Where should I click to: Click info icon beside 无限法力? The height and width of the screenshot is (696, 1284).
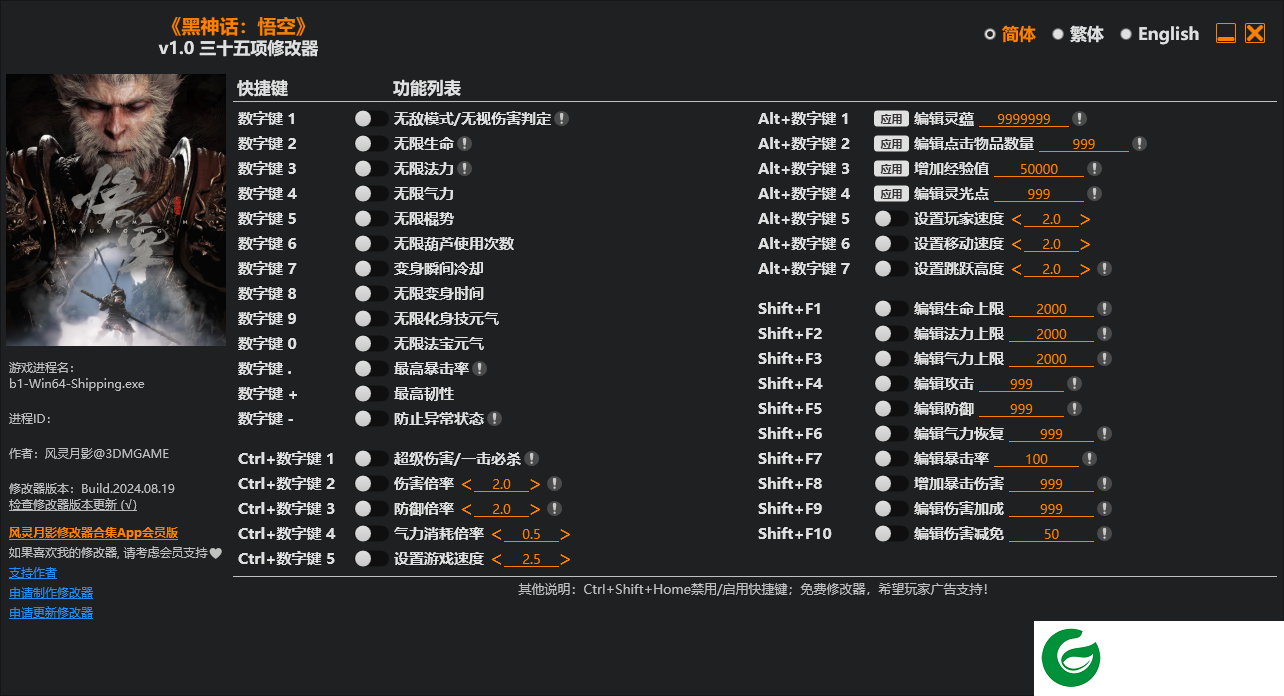(464, 169)
